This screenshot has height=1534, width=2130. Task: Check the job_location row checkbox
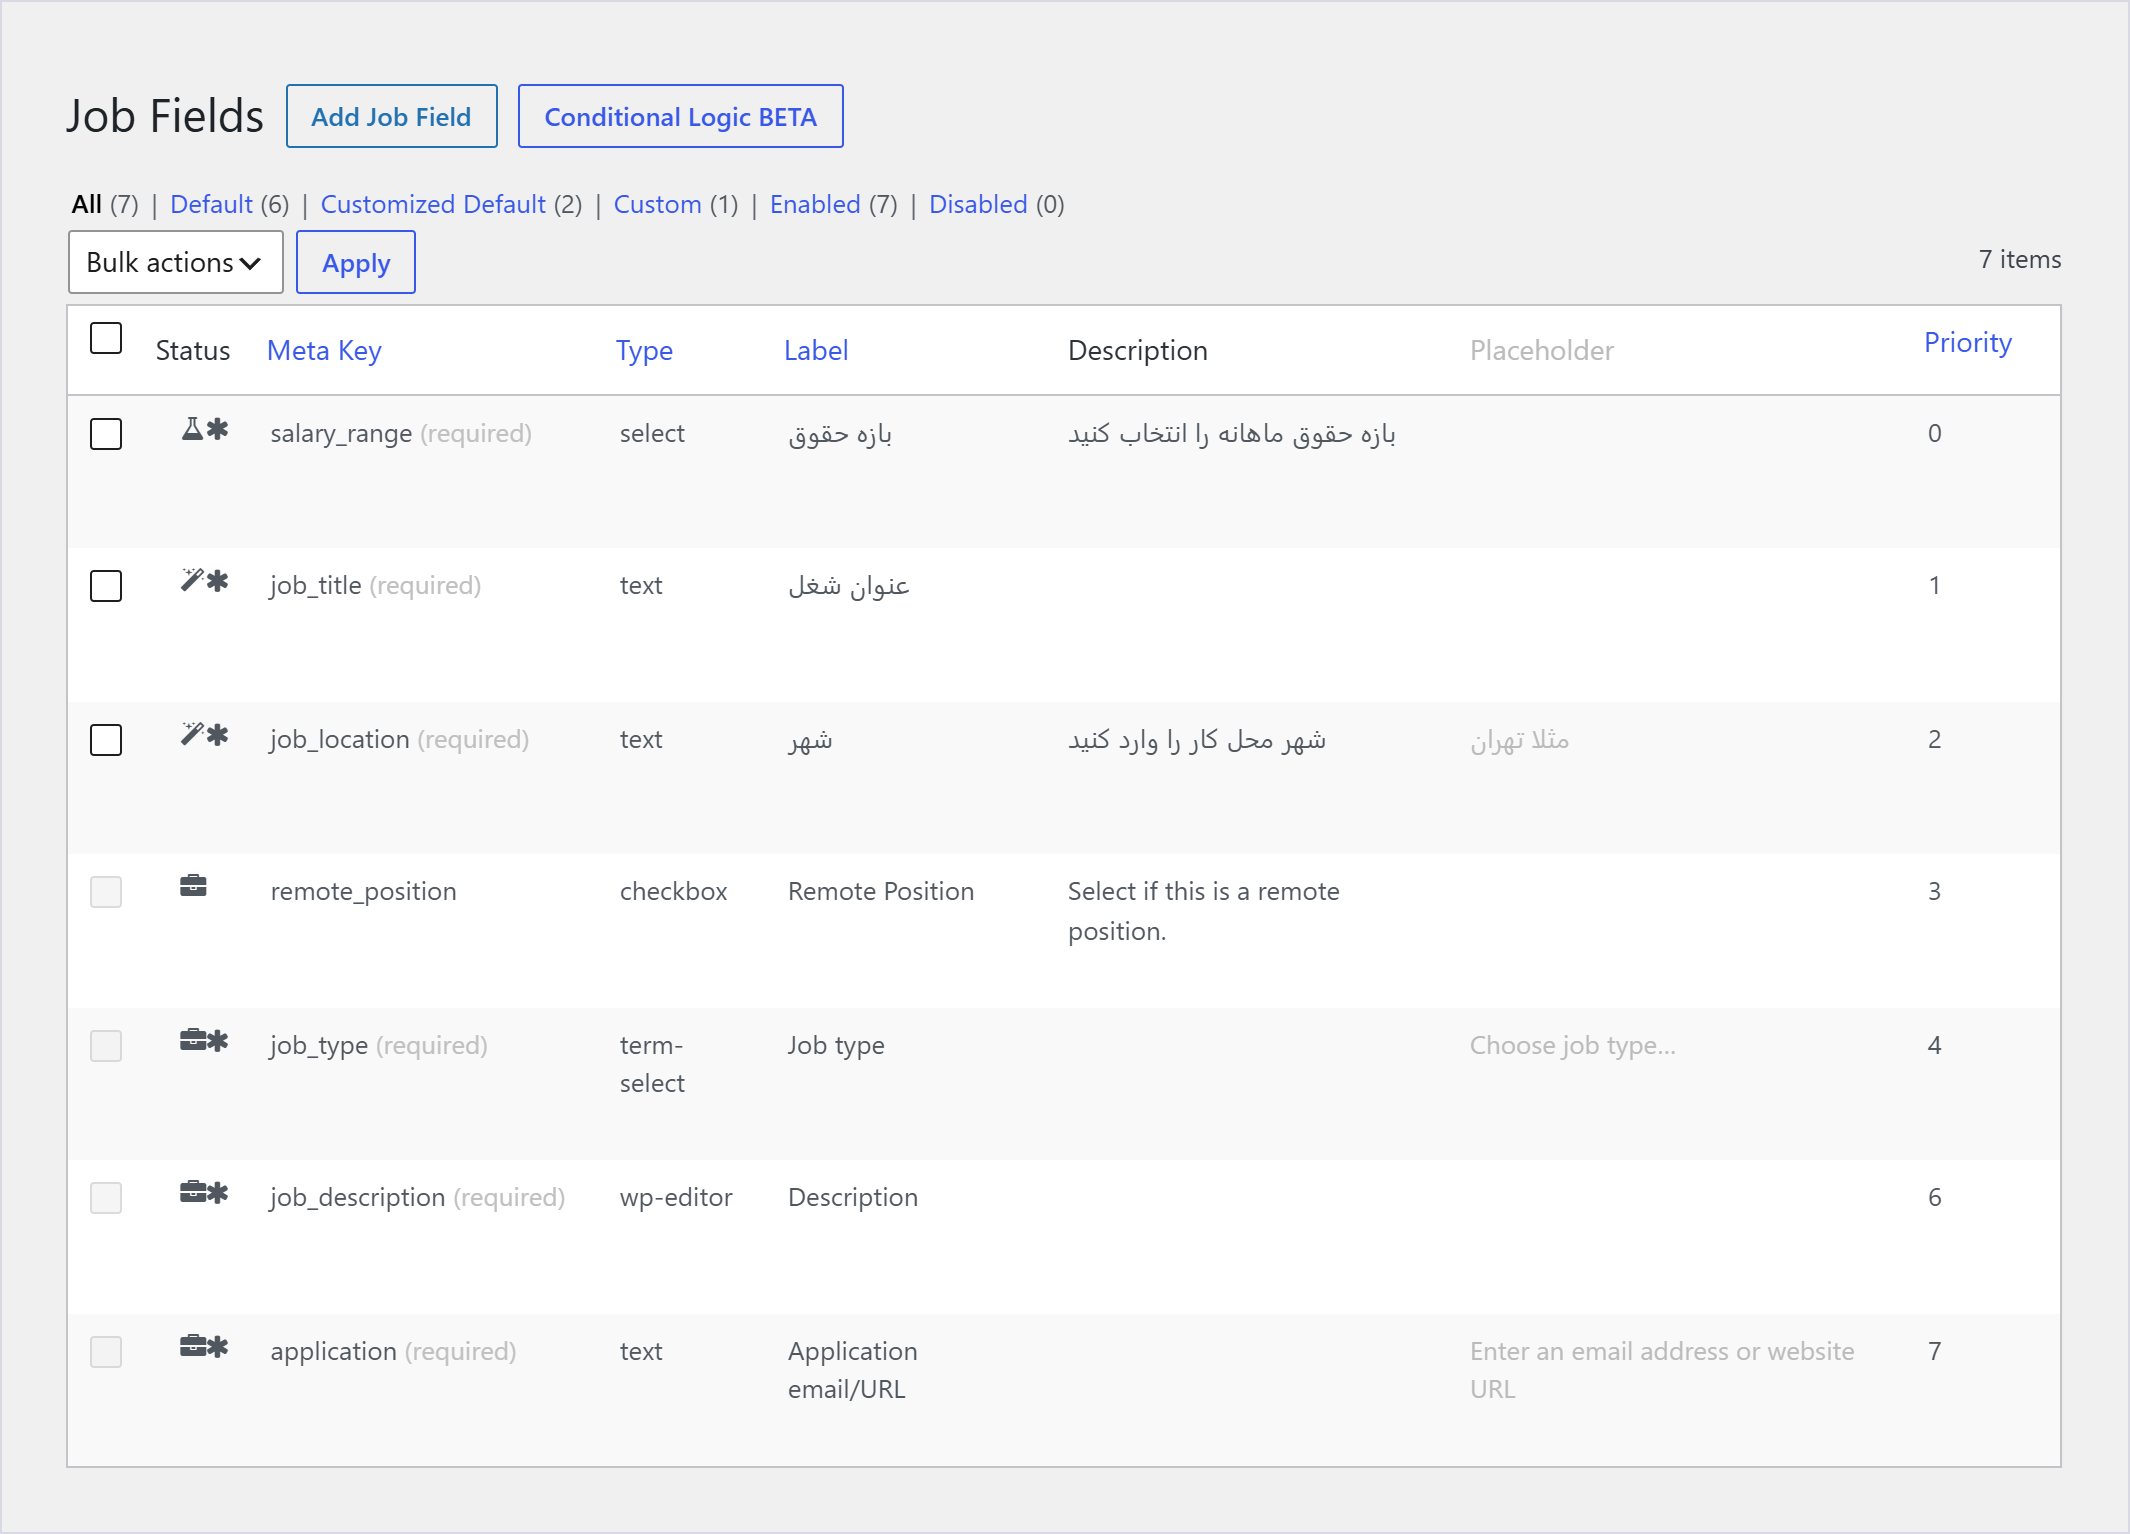pyautogui.click(x=106, y=740)
